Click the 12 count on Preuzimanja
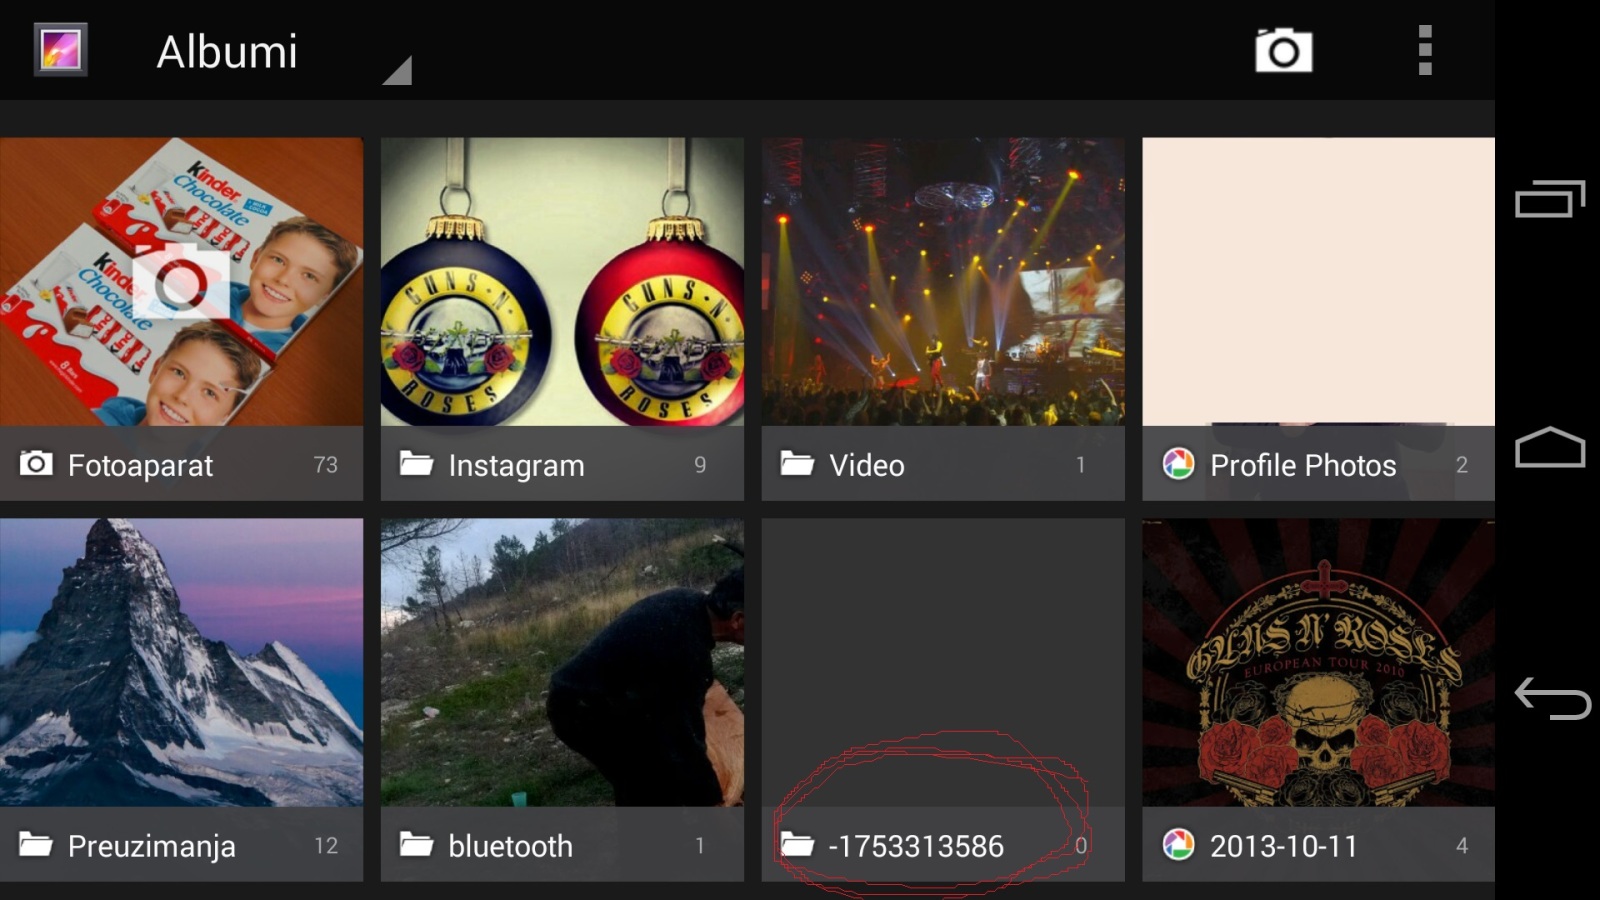This screenshot has width=1600, height=900. coord(326,846)
